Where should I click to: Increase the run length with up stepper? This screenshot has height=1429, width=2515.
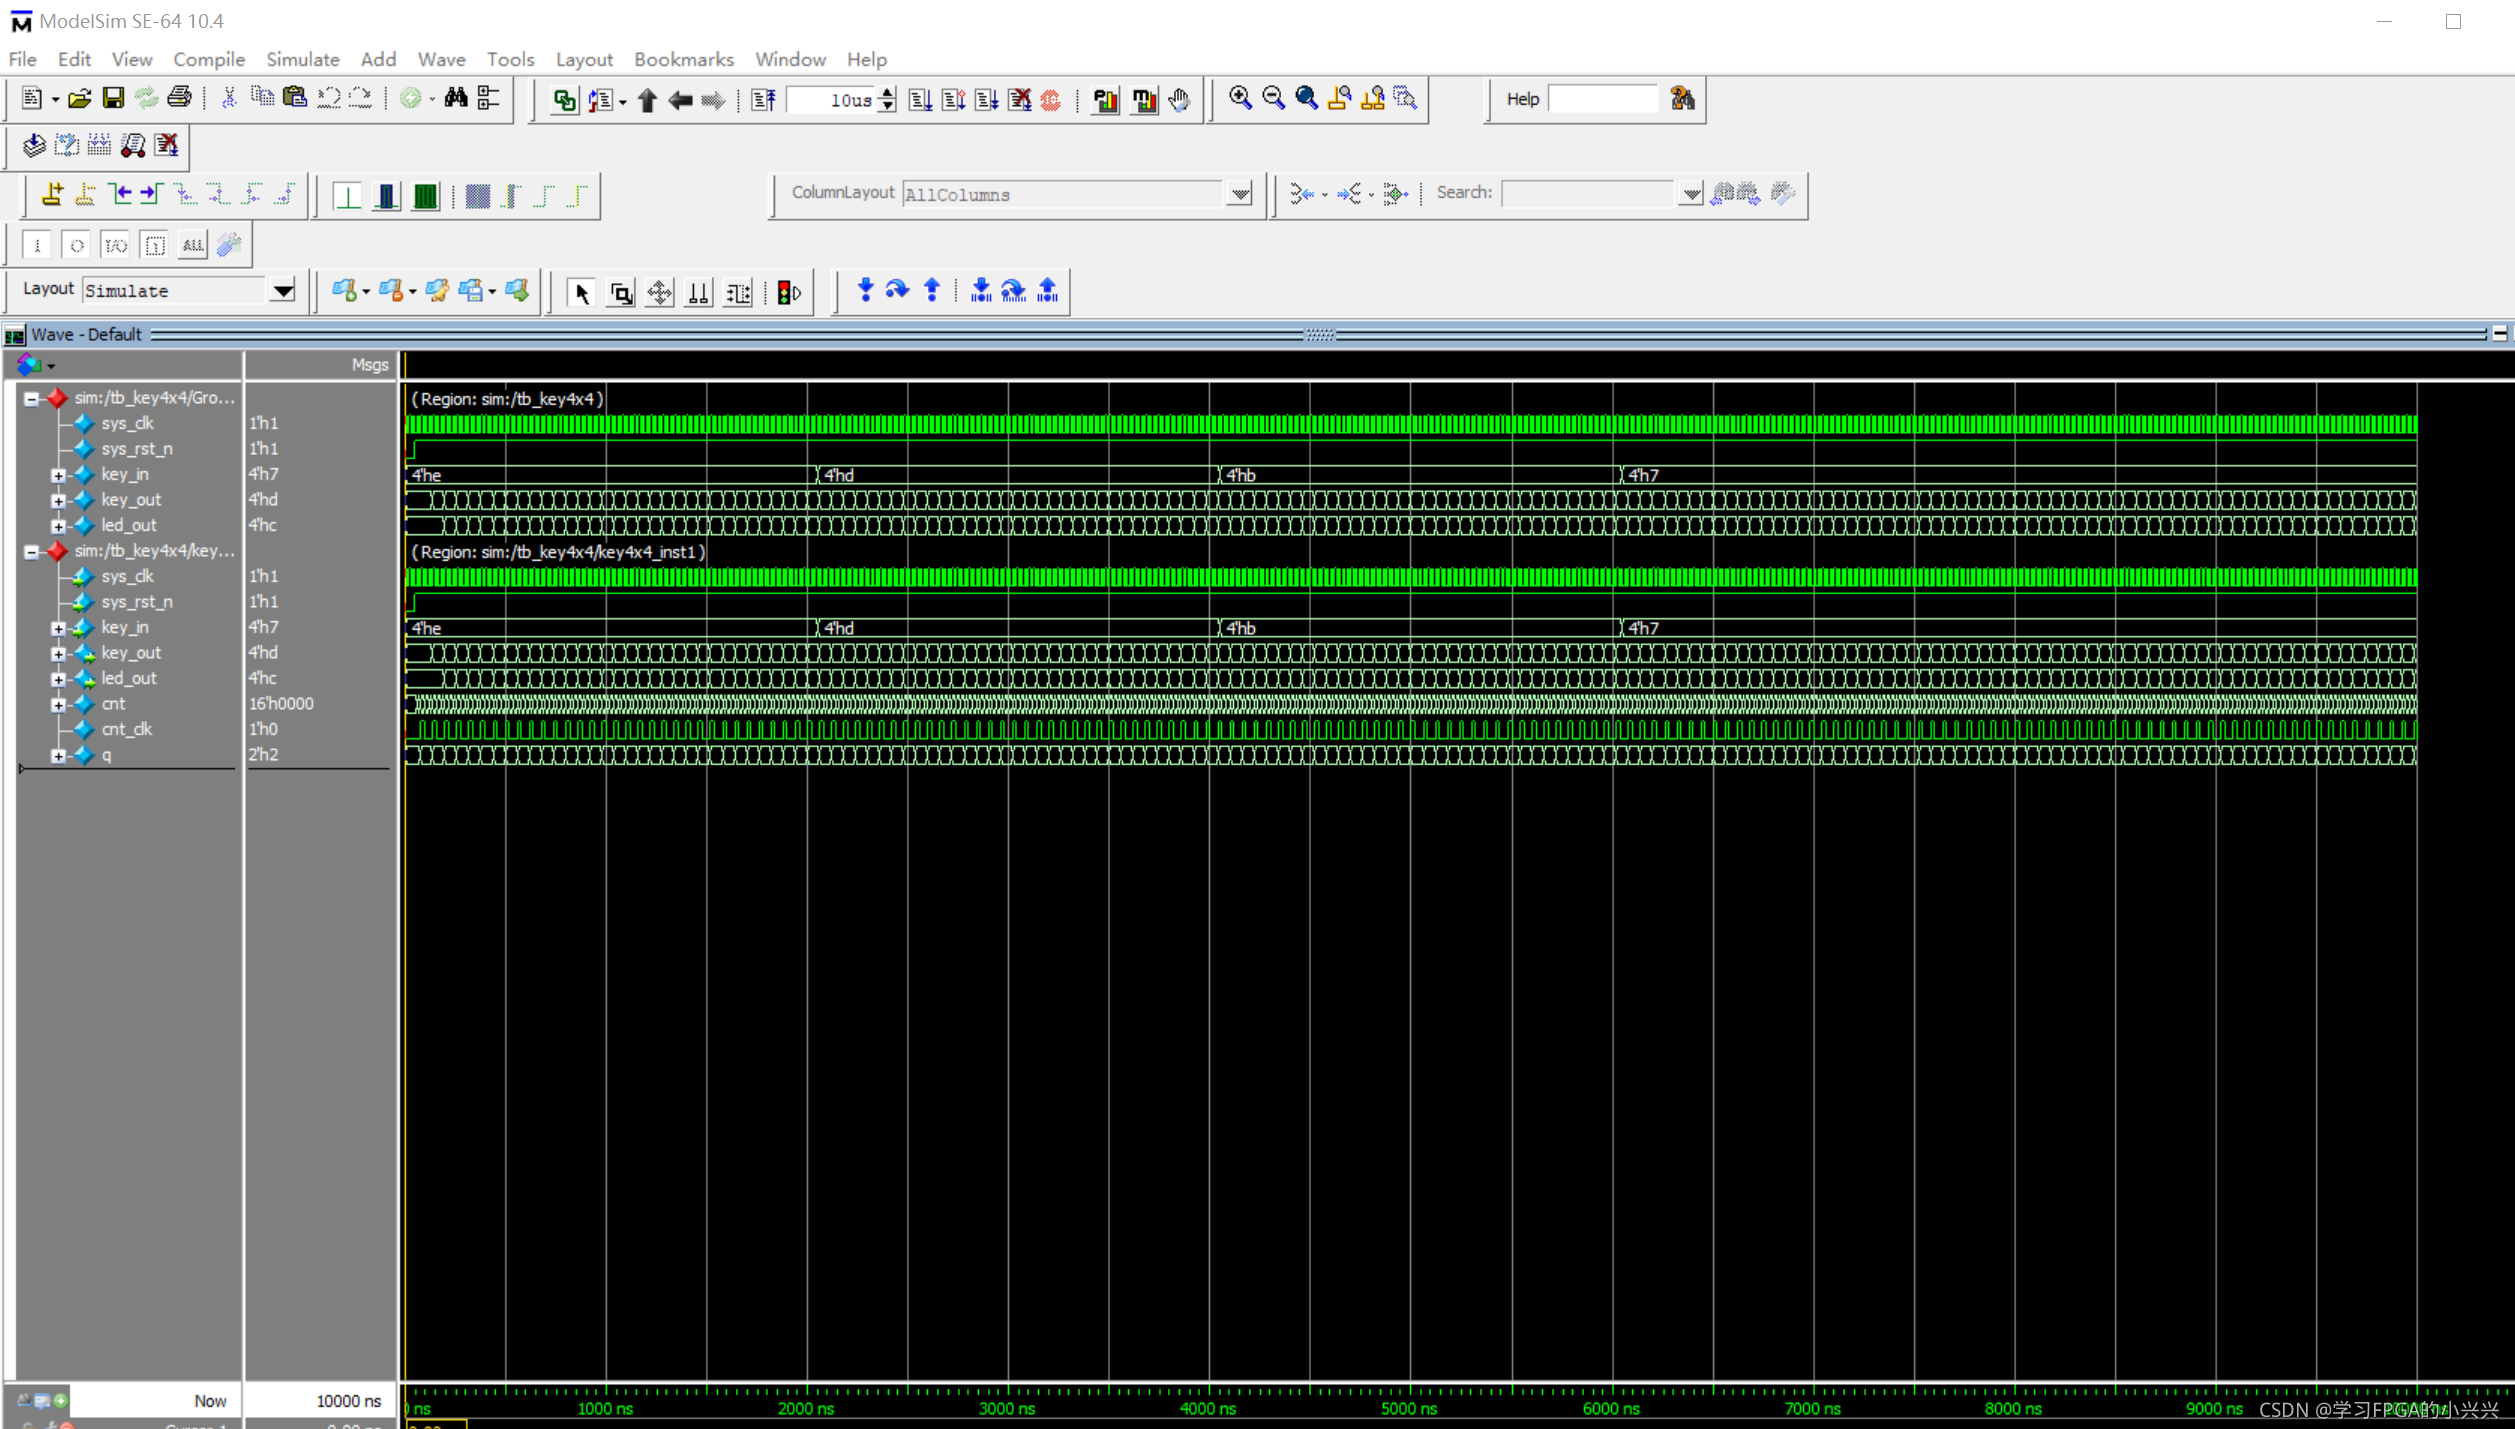click(x=887, y=92)
